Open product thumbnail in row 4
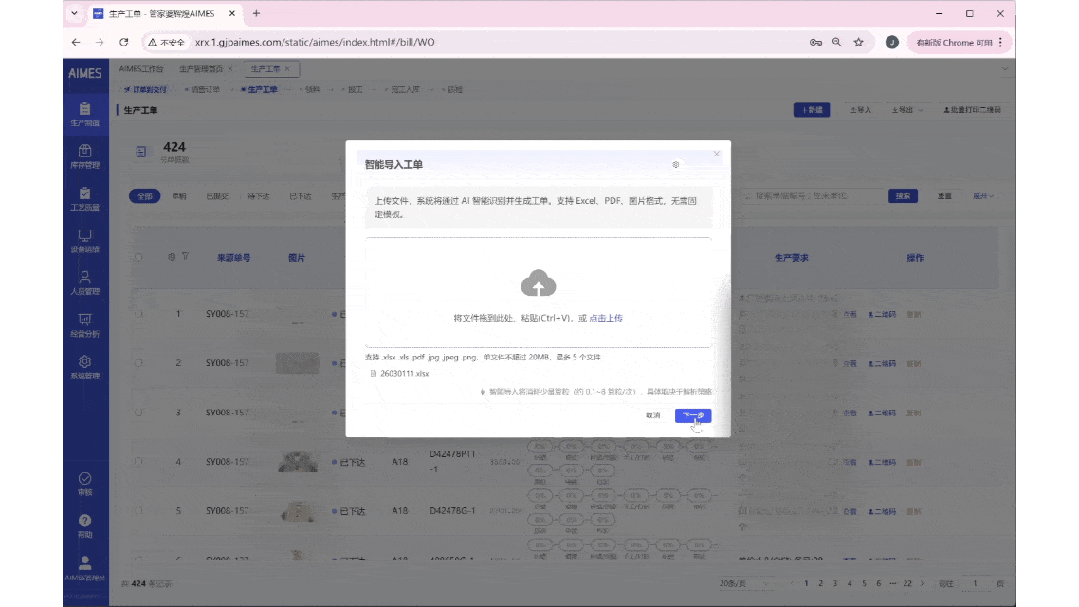Image resolution: width=1079 pixels, height=607 pixels. (298, 462)
